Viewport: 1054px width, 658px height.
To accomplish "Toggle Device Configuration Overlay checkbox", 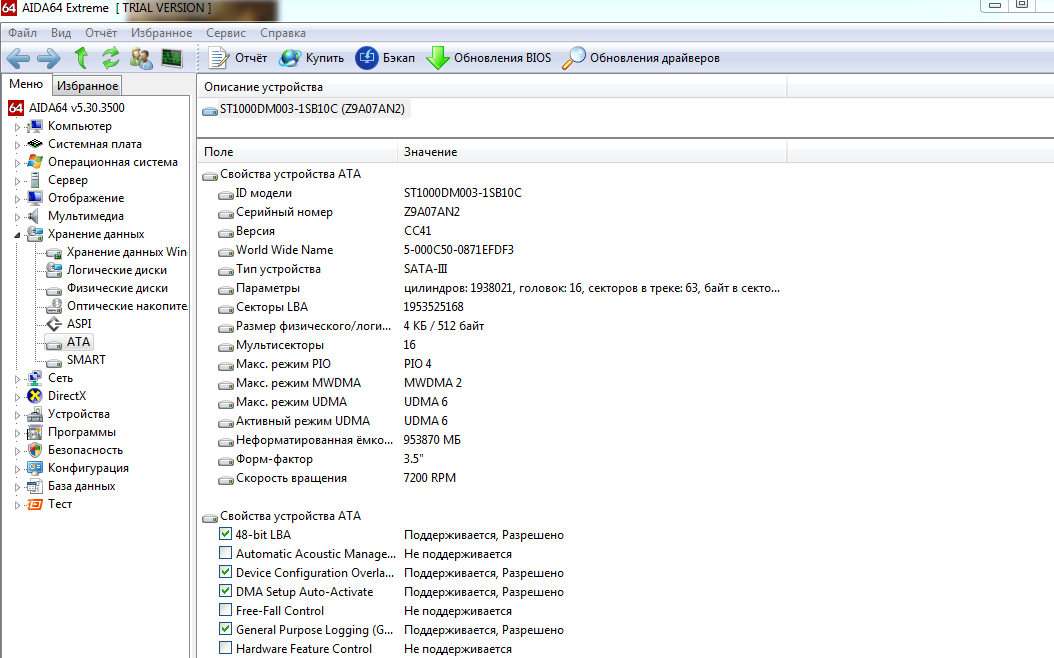I will (x=225, y=572).
